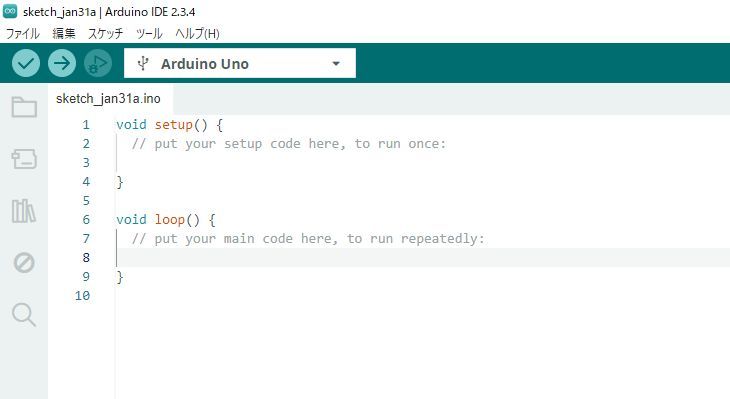
Task: Open the ツール menu
Action: coord(149,34)
